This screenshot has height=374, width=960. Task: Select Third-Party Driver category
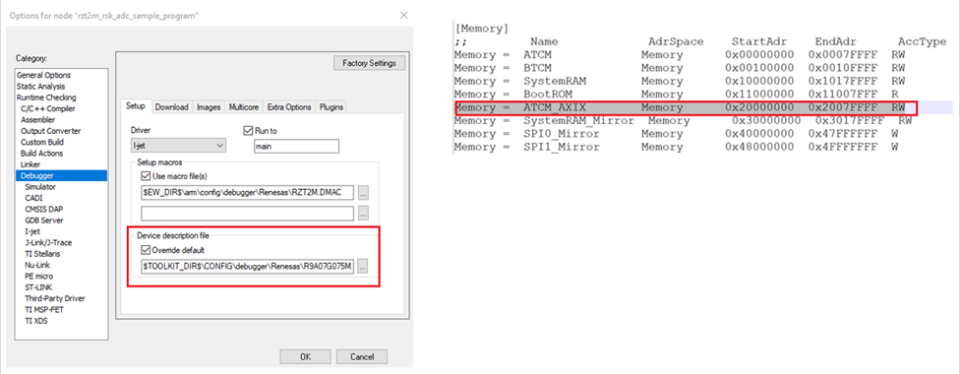[54, 298]
